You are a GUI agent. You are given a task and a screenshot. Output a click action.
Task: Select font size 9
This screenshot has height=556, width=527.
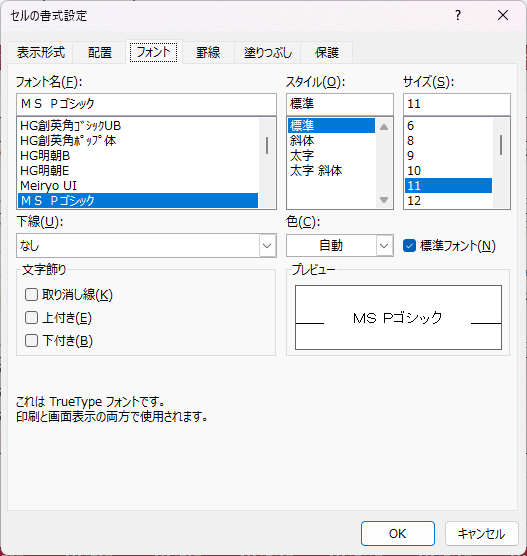[448, 156]
